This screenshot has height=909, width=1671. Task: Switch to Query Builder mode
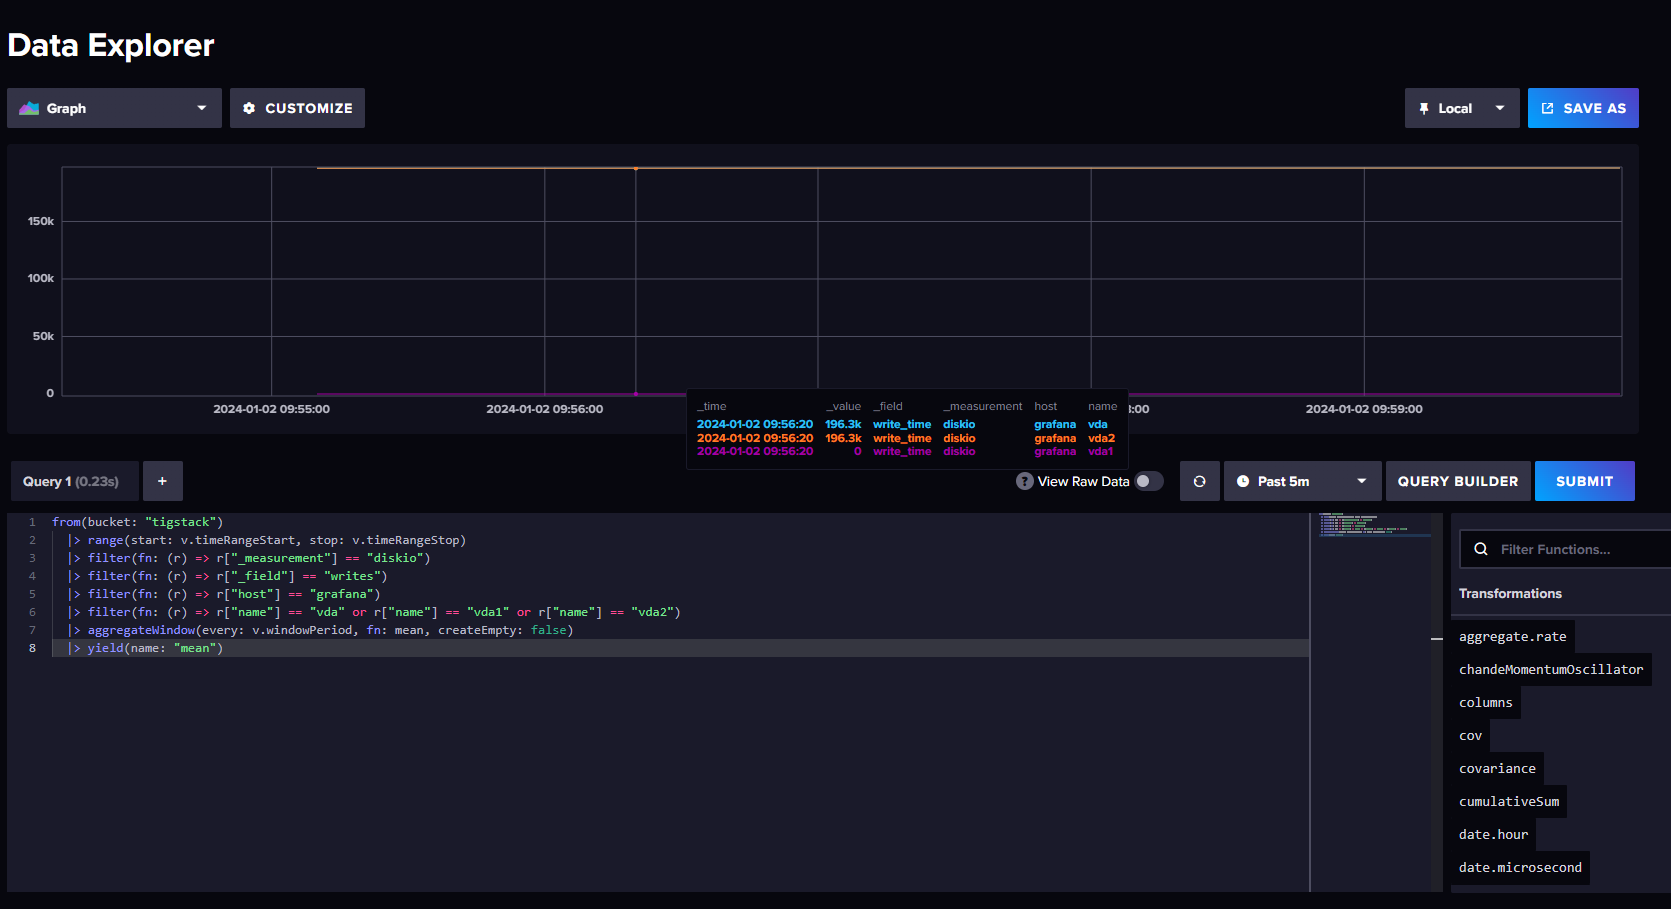pyautogui.click(x=1458, y=481)
